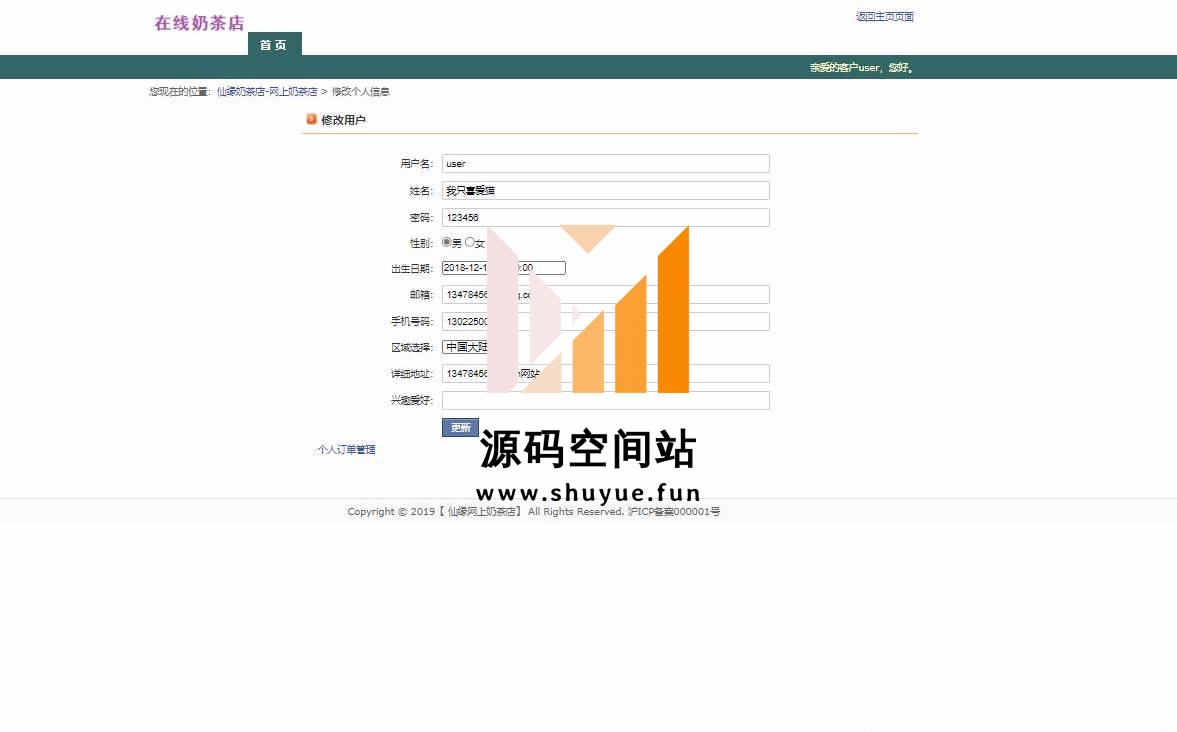Screen dimensions: 1177x732
Task: Click the 密码 password field
Action: pos(605,218)
